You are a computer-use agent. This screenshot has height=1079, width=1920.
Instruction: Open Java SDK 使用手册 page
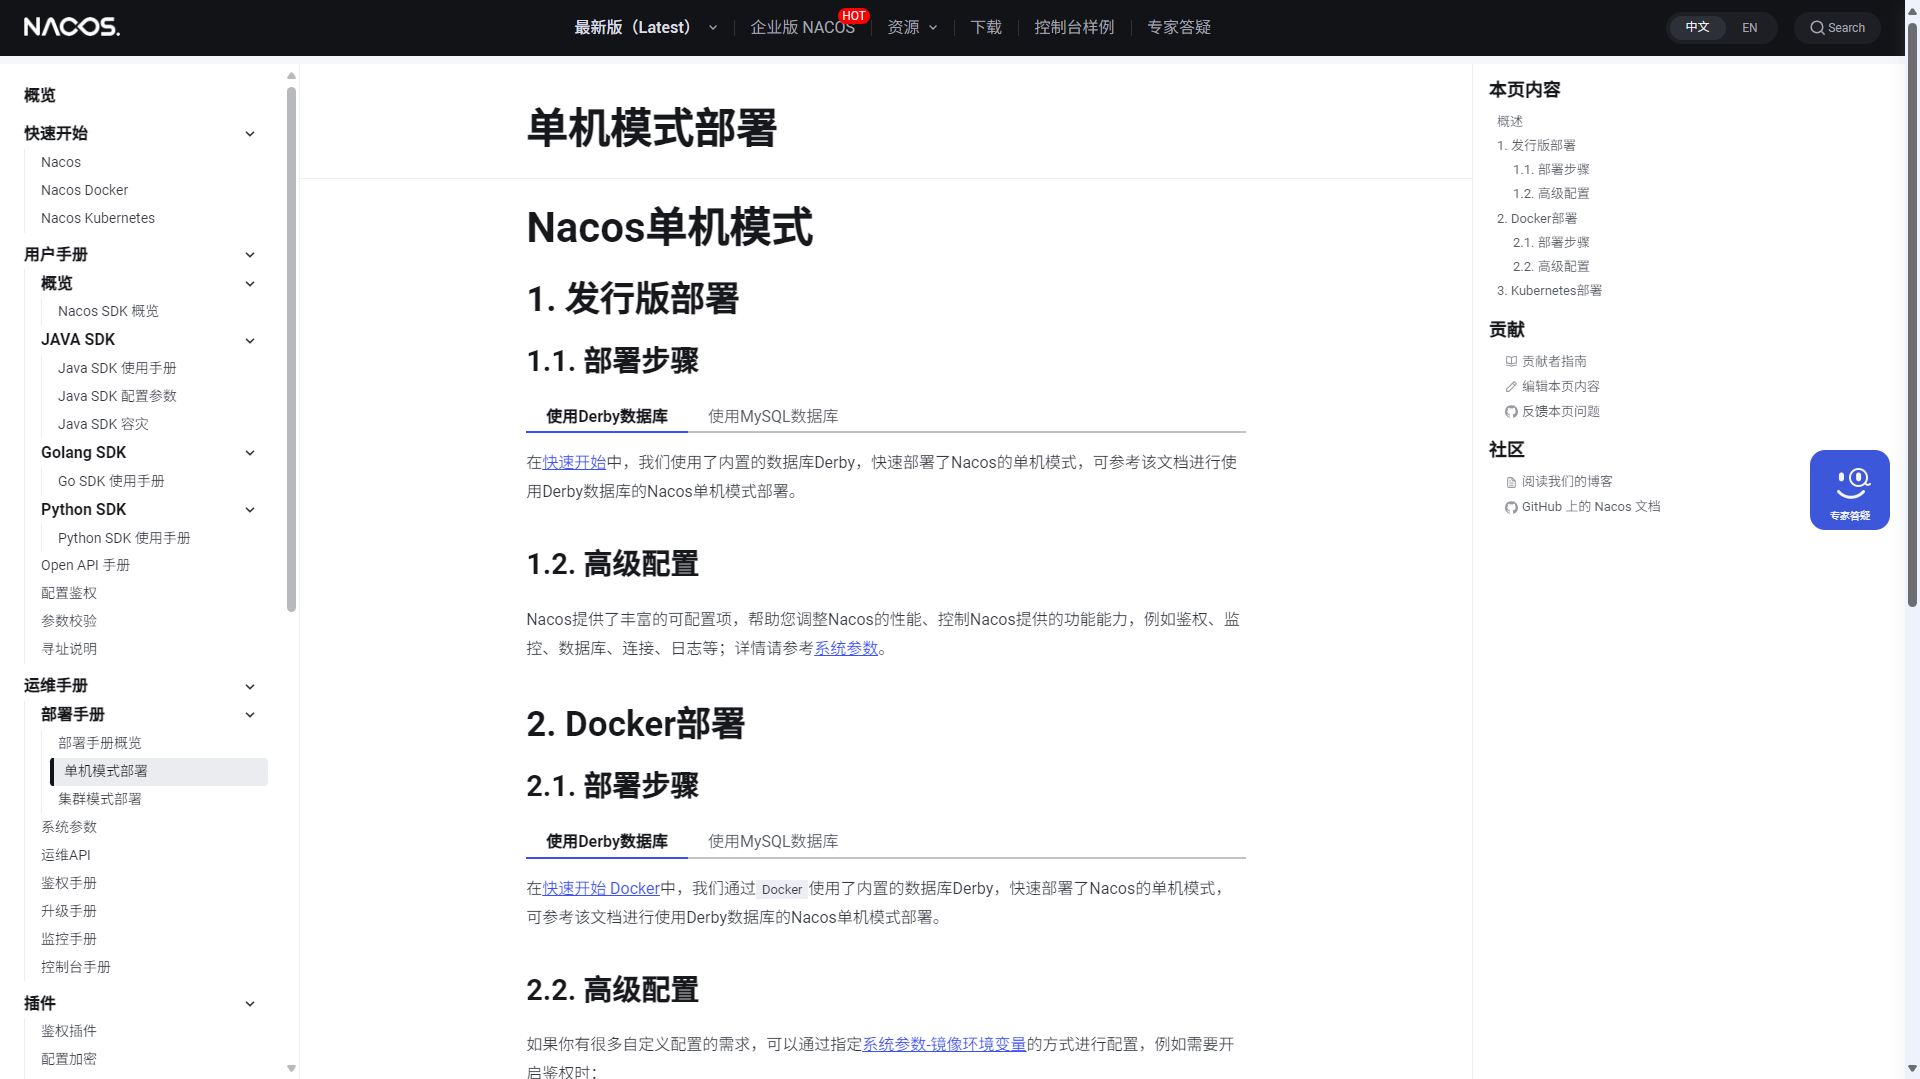[117, 368]
